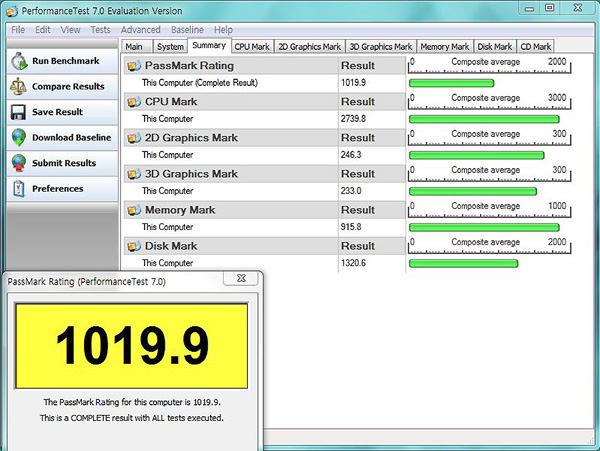600x451 pixels.
Task: Go to the CPU Mark tab
Action: pos(252,46)
